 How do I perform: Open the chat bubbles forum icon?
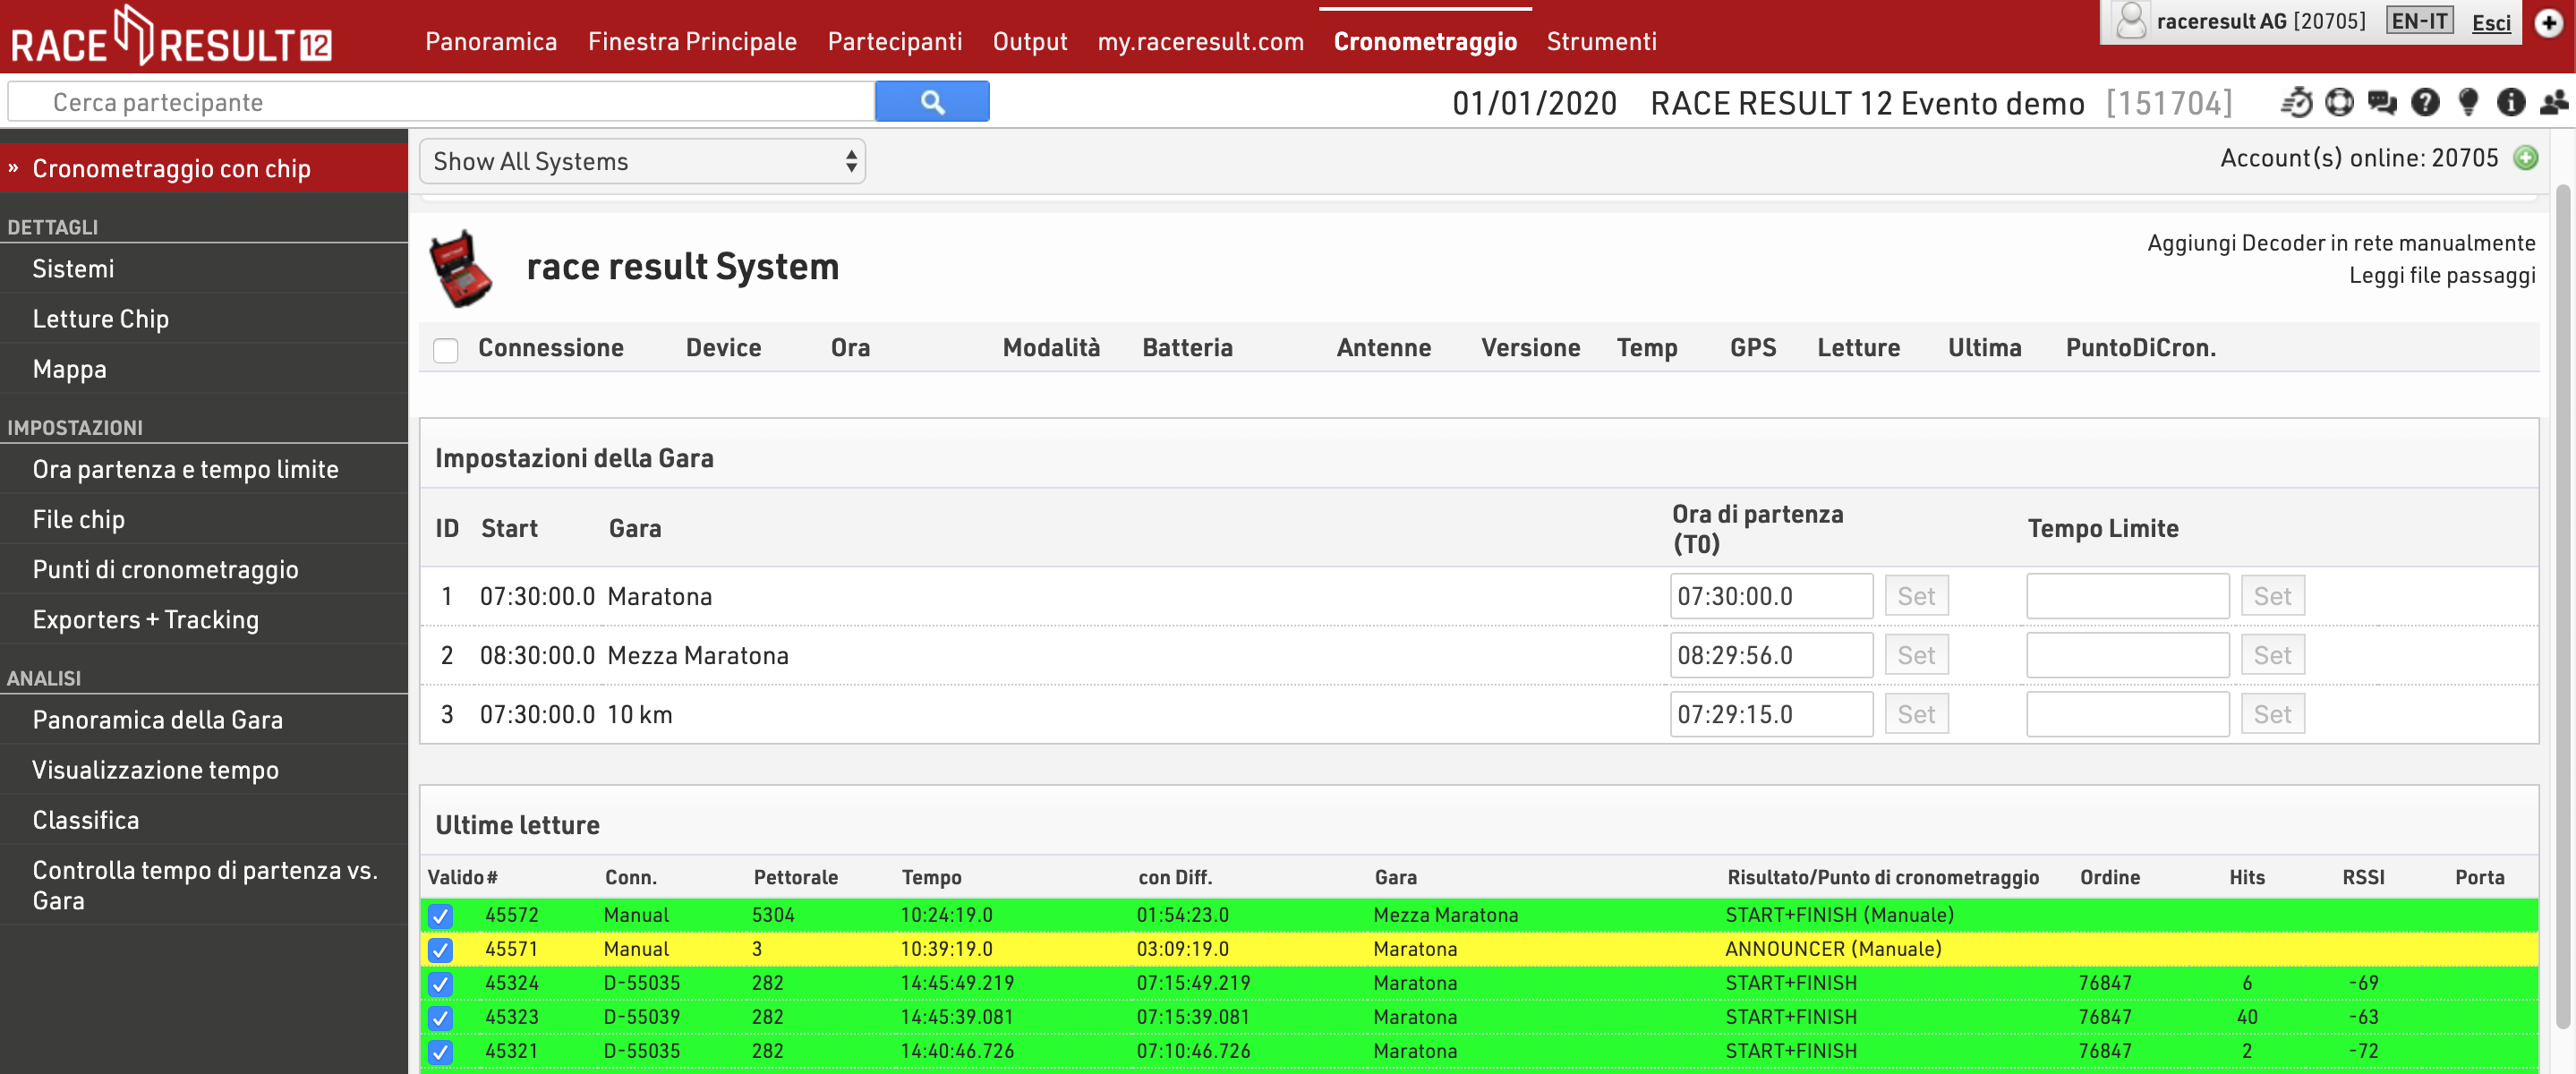click(2382, 102)
